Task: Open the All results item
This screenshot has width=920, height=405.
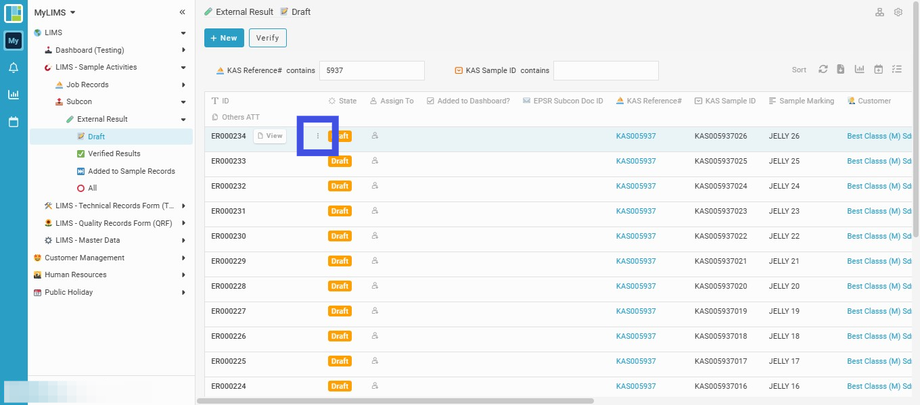Action: (x=87, y=188)
